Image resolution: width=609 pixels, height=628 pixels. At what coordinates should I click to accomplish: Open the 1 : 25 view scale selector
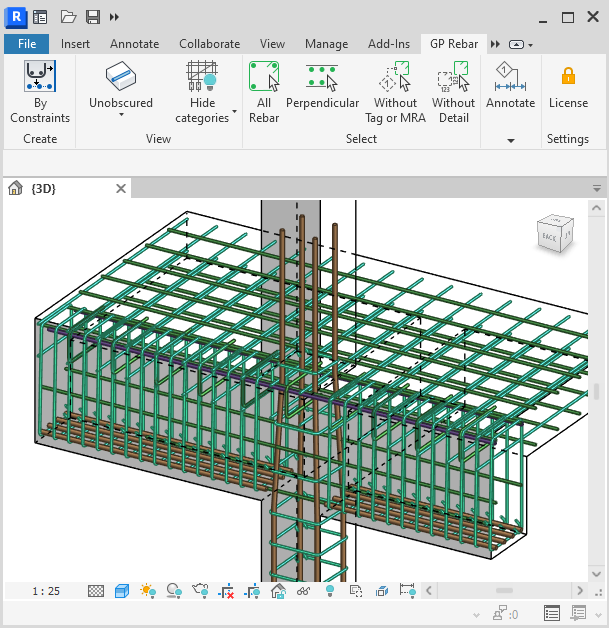click(x=46, y=591)
